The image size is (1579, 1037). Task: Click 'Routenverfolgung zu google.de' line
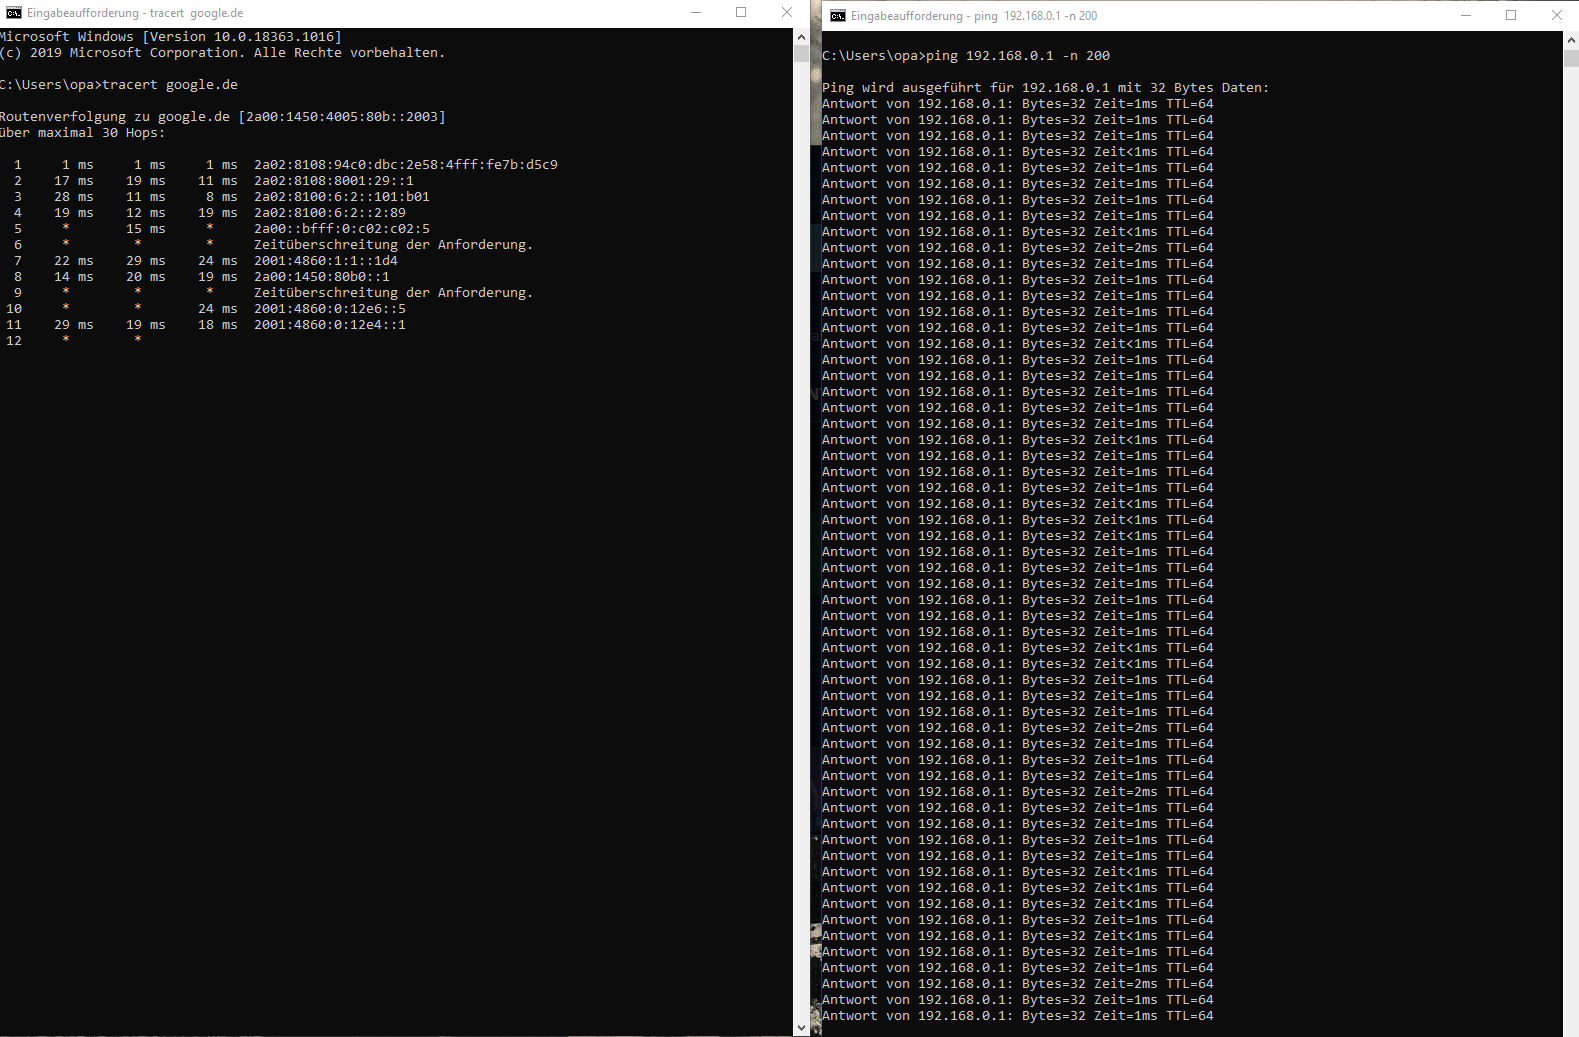point(223,117)
